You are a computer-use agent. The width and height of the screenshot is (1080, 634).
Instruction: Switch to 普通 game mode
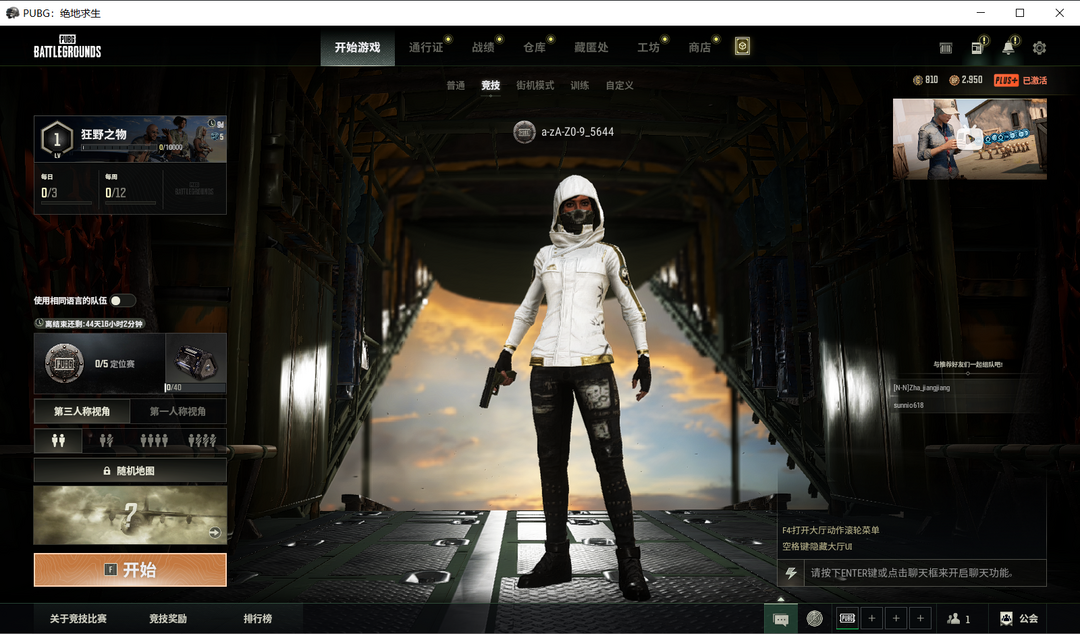click(455, 85)
